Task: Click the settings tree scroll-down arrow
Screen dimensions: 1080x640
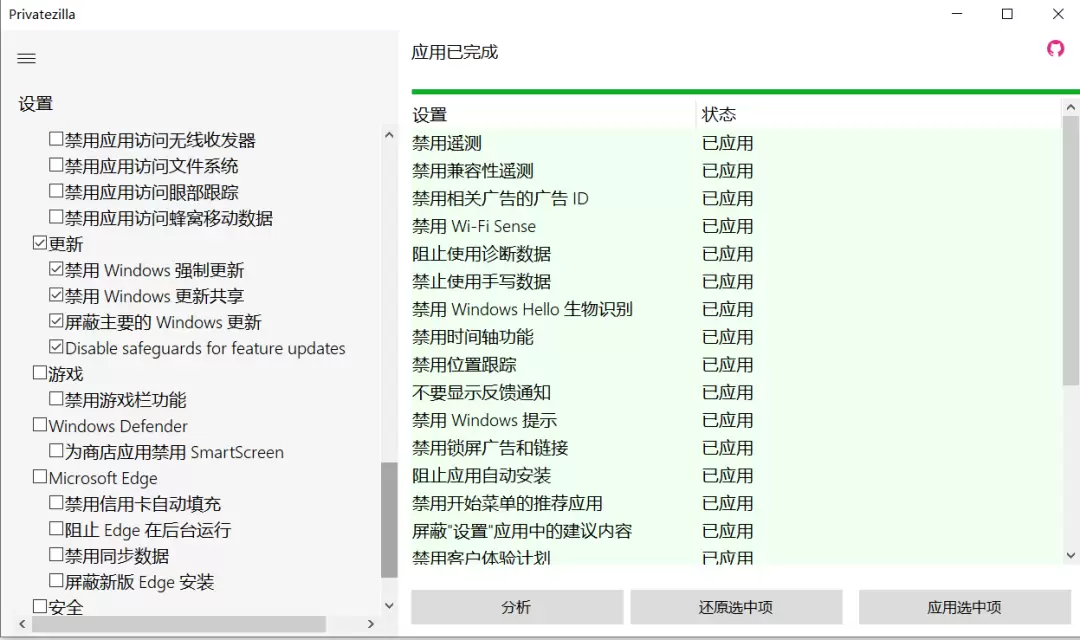Action: pos(389,606)
